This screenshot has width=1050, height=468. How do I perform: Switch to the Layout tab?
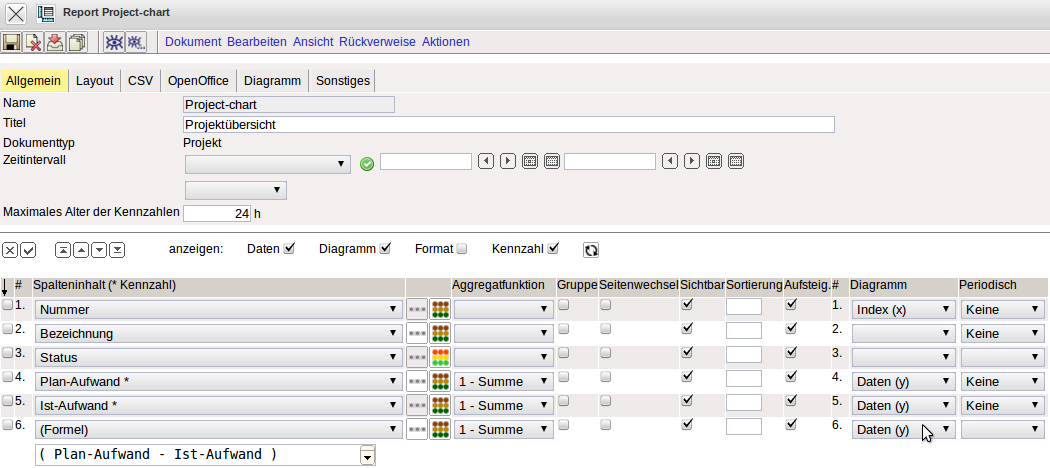(95, 81)
